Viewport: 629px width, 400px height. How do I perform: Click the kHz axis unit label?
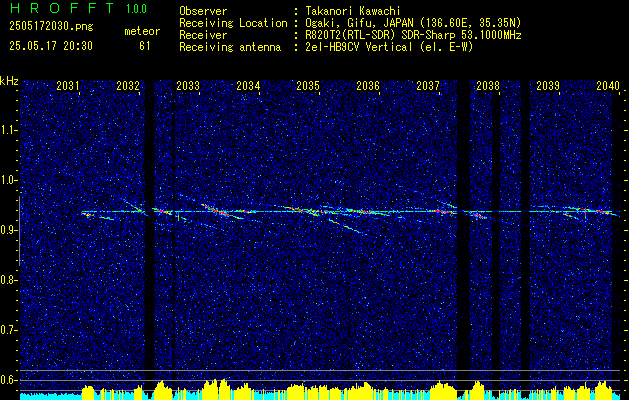click(x=9, y=81)
